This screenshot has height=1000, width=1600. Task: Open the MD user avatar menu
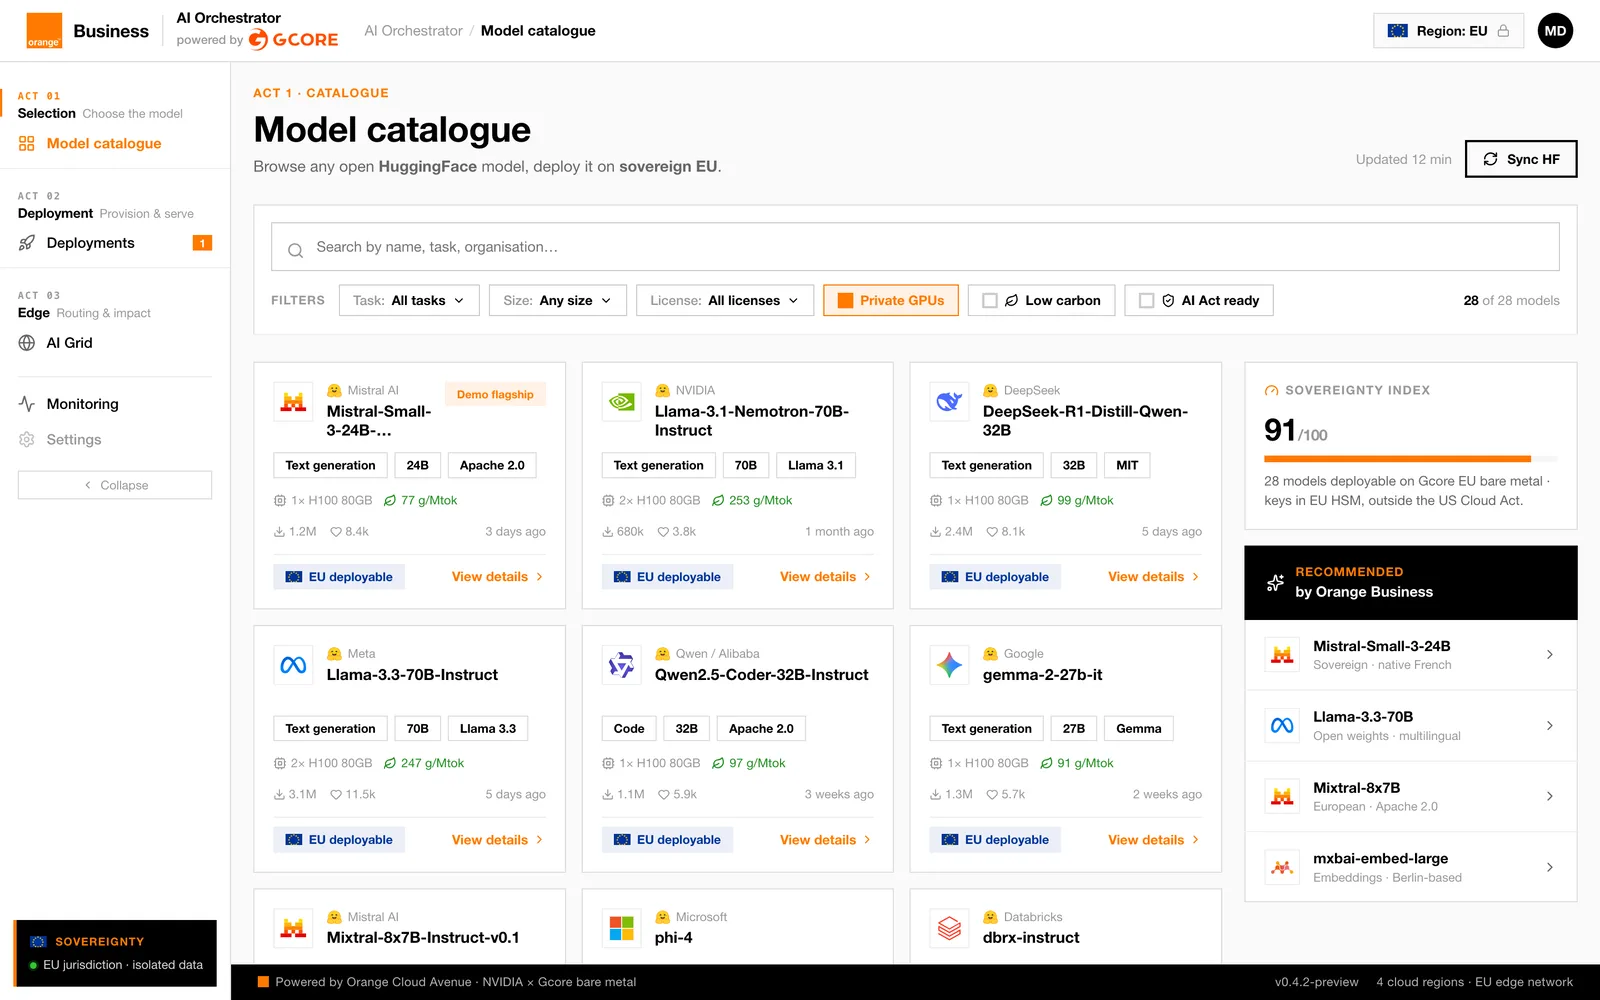[1555, 31]
